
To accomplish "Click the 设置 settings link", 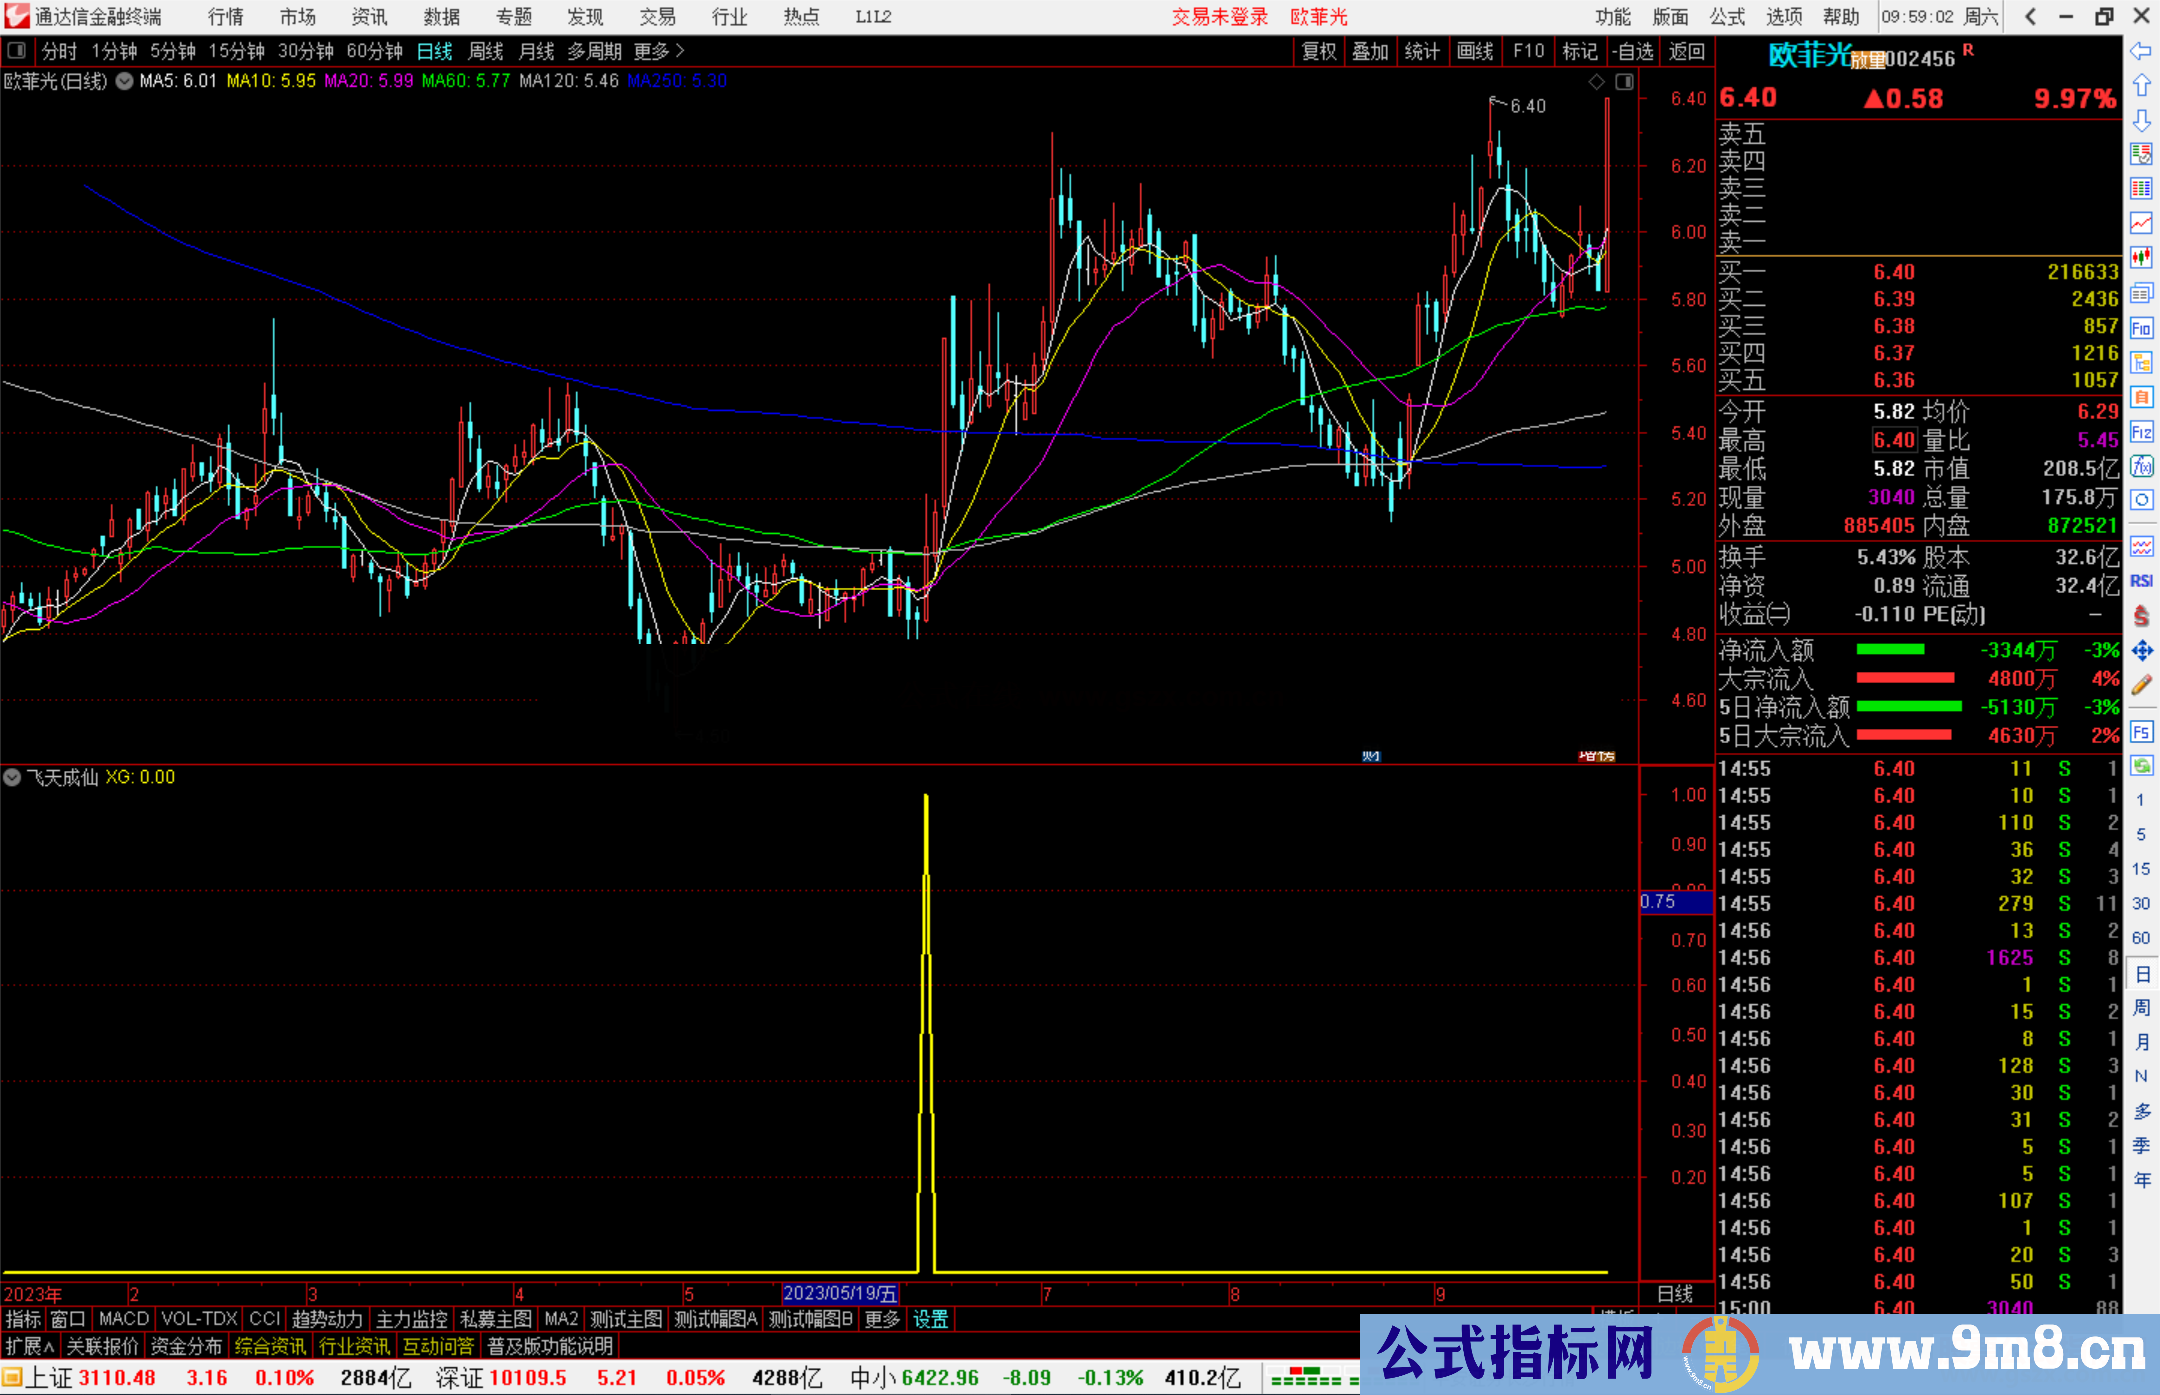I will tap(930, 1319).
